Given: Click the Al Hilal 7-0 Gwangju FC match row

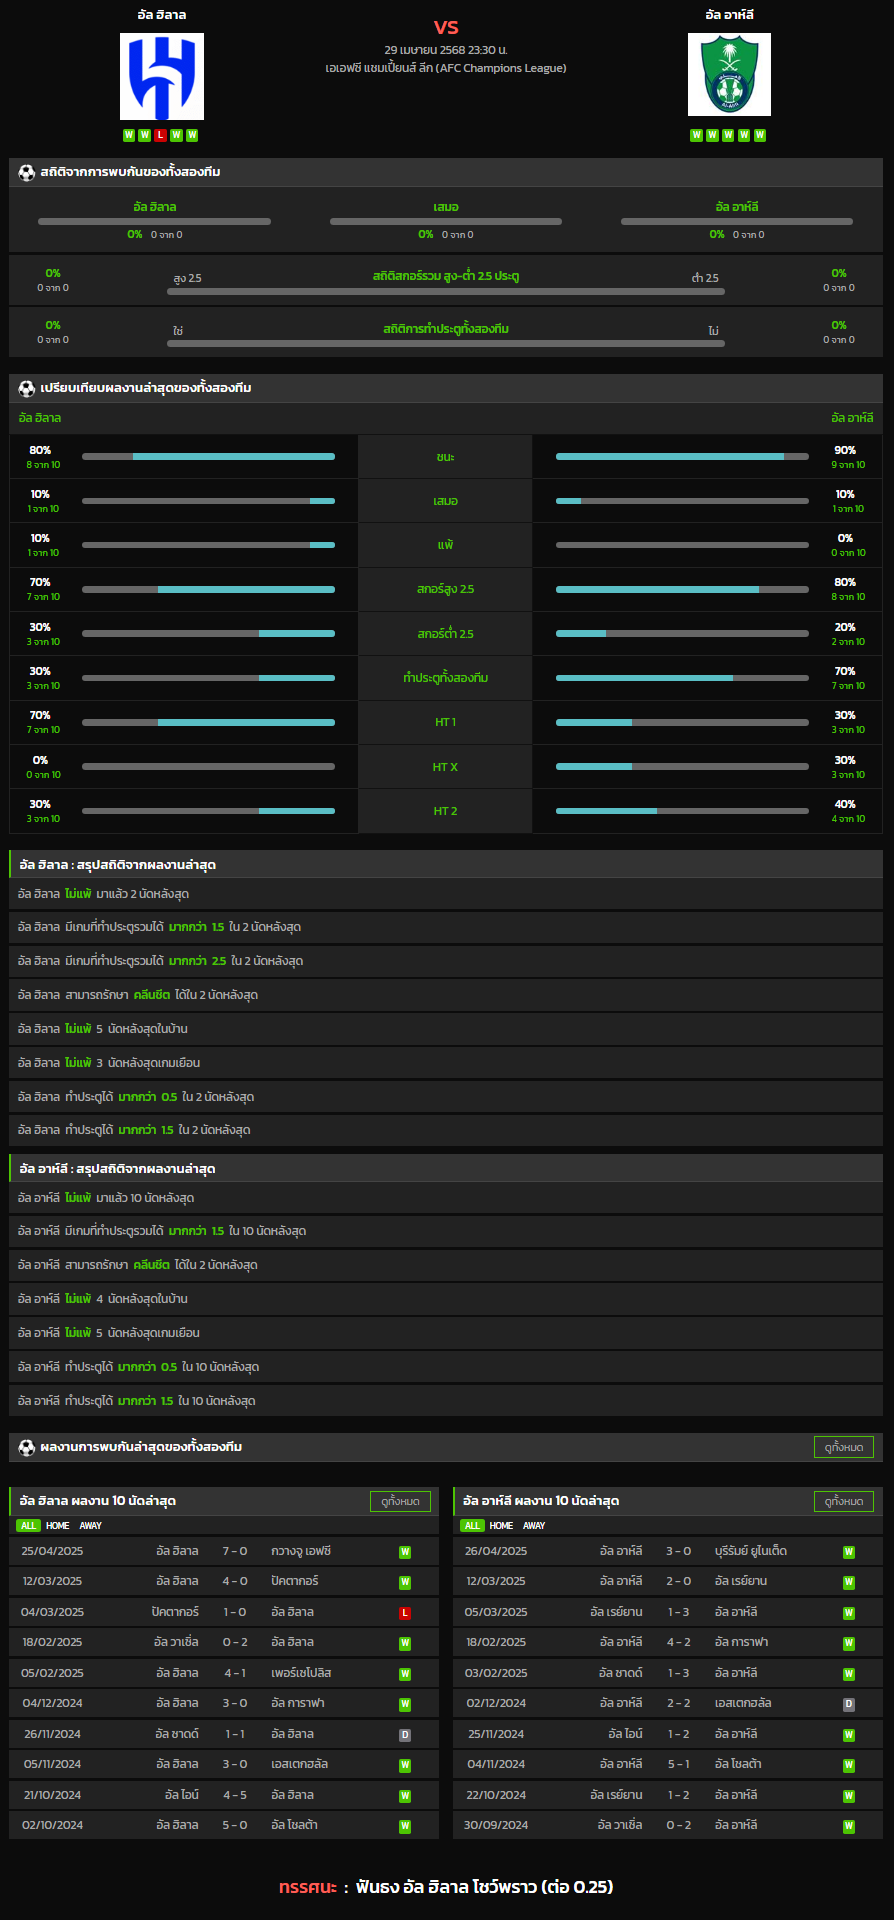Looking at the screenshot, I should [224, 1552].
